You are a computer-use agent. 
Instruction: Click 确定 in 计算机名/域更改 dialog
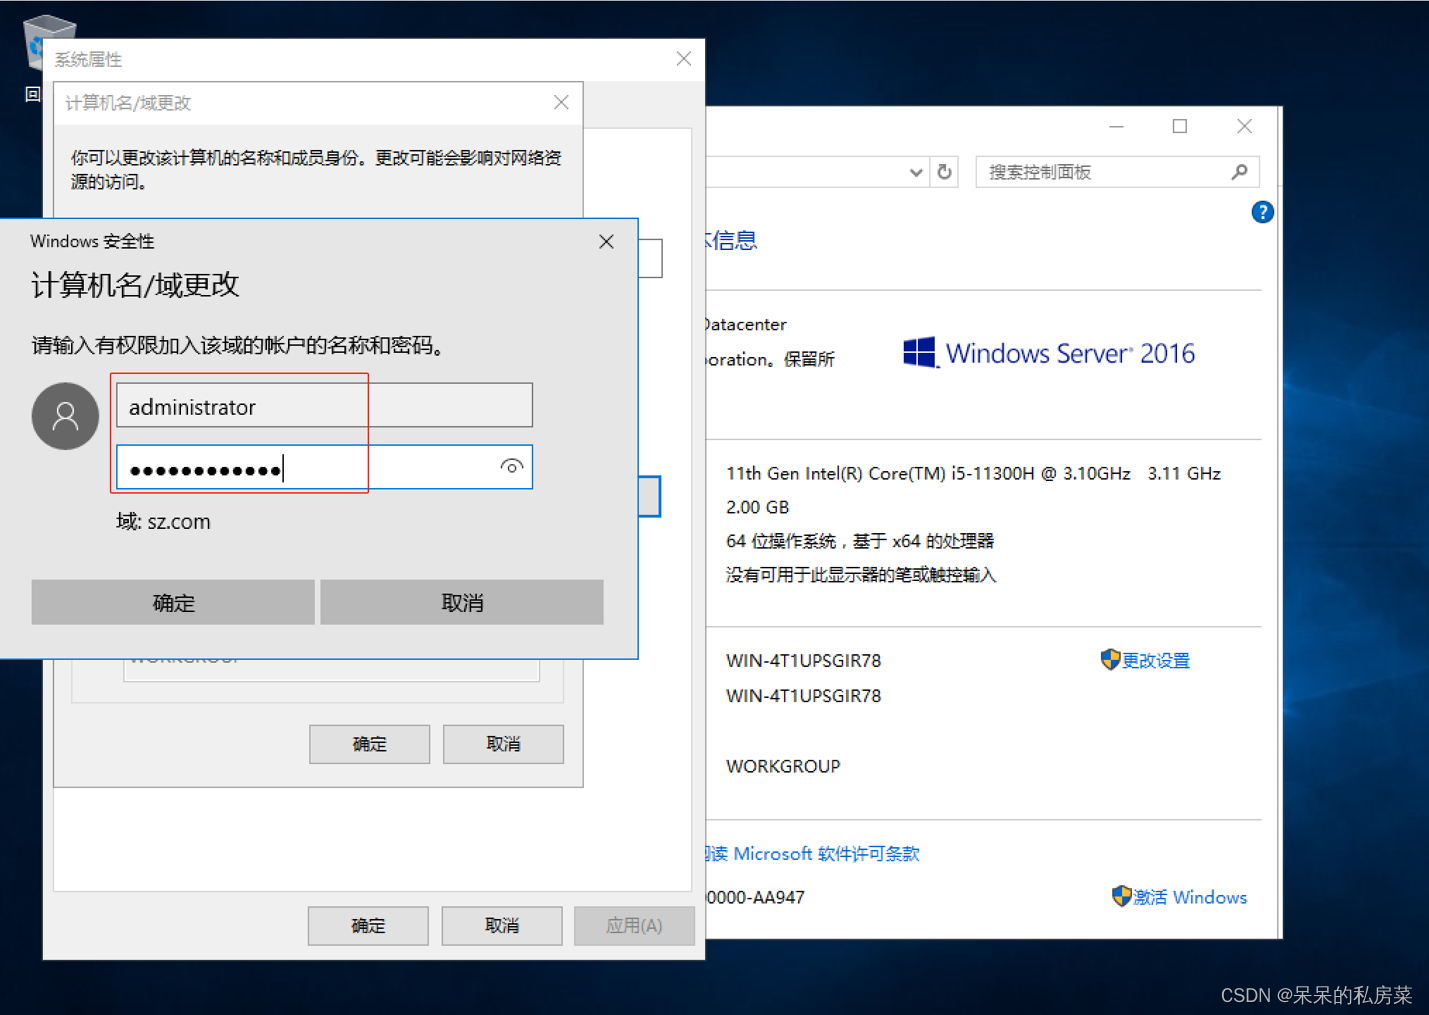(369, 744)
